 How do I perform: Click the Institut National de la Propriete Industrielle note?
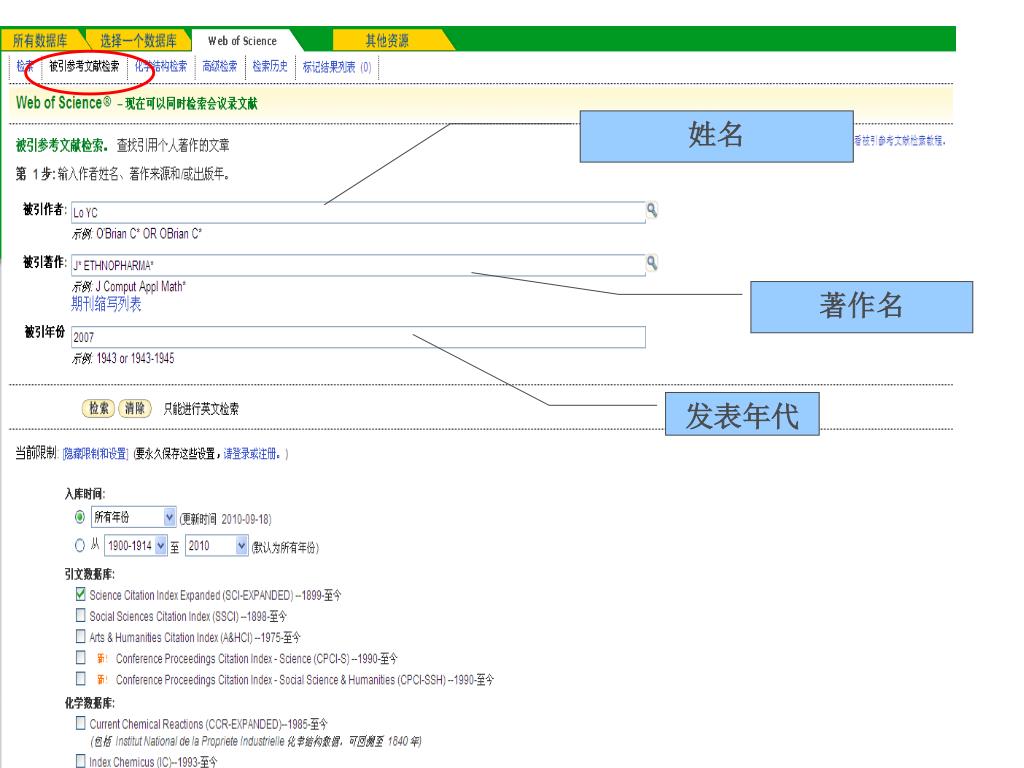pos(256,741)
